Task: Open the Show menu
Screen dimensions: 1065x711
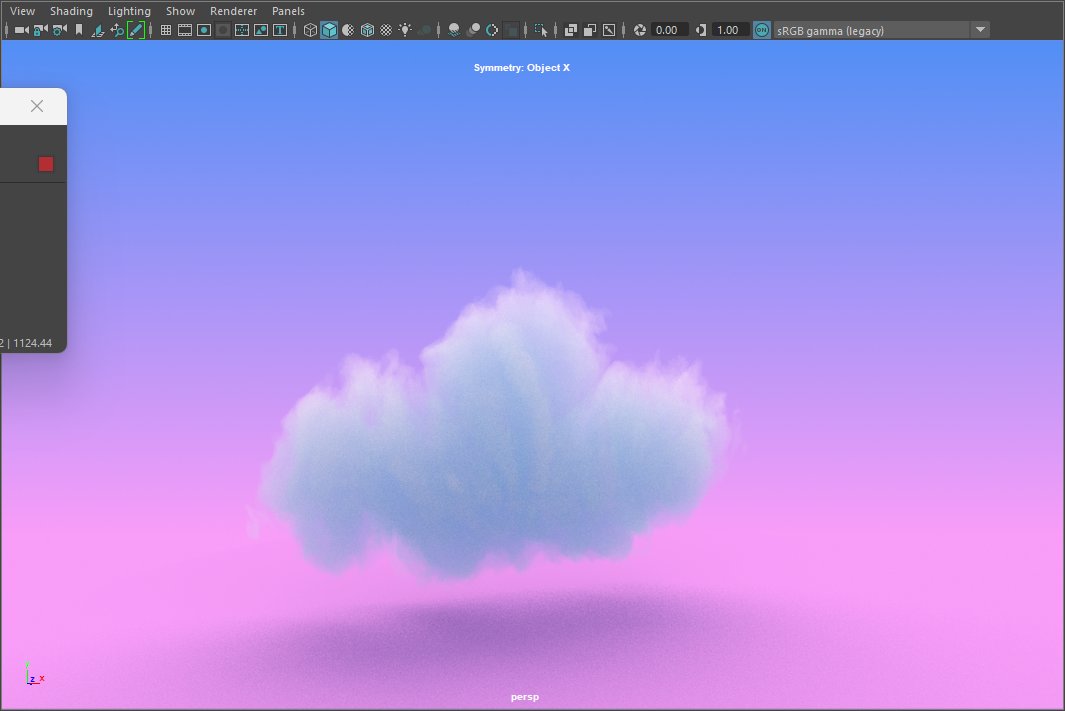Action: (x=180, y=11)
